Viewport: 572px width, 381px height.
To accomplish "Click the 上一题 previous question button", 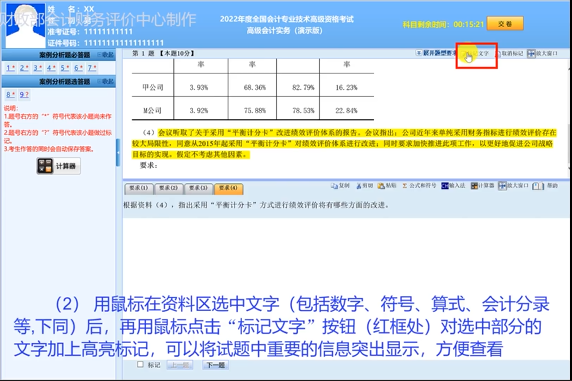I will click(180, 365).
